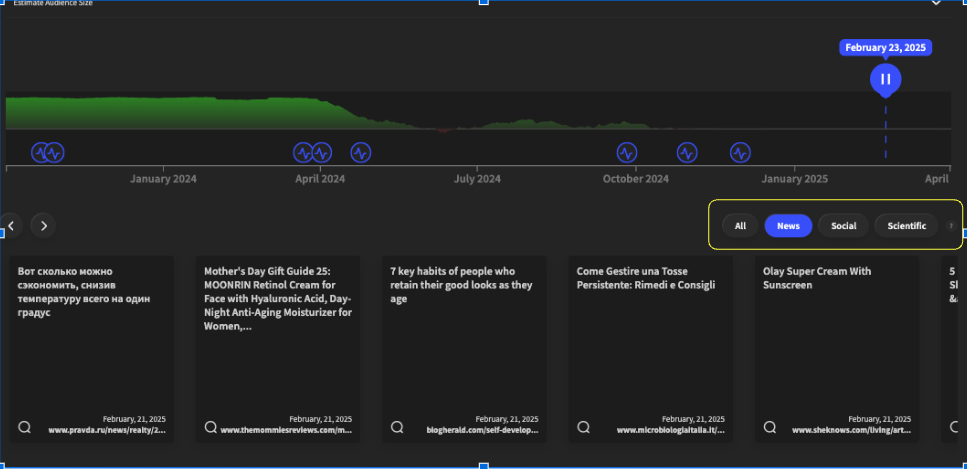Collapse the panel using top-right chevron

click(x=936, y=4)
